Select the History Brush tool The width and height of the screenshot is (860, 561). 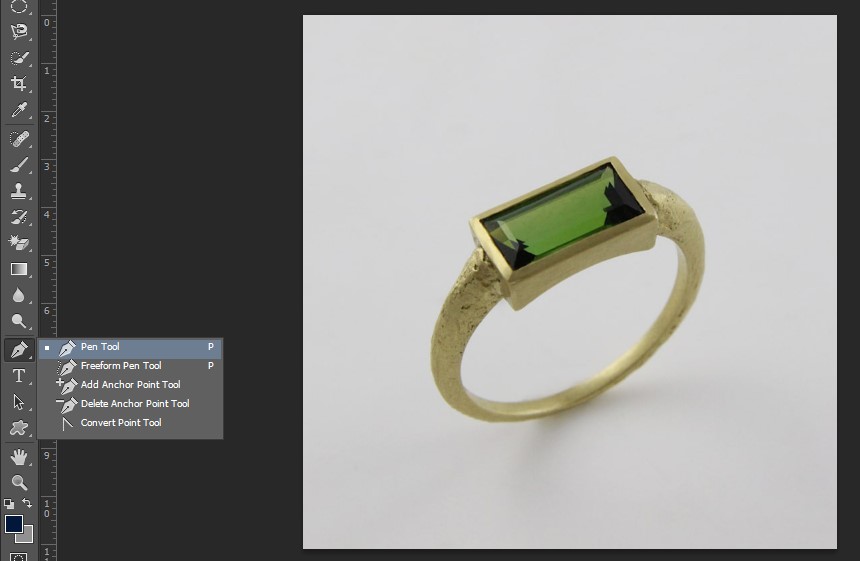tap(19, 217)
